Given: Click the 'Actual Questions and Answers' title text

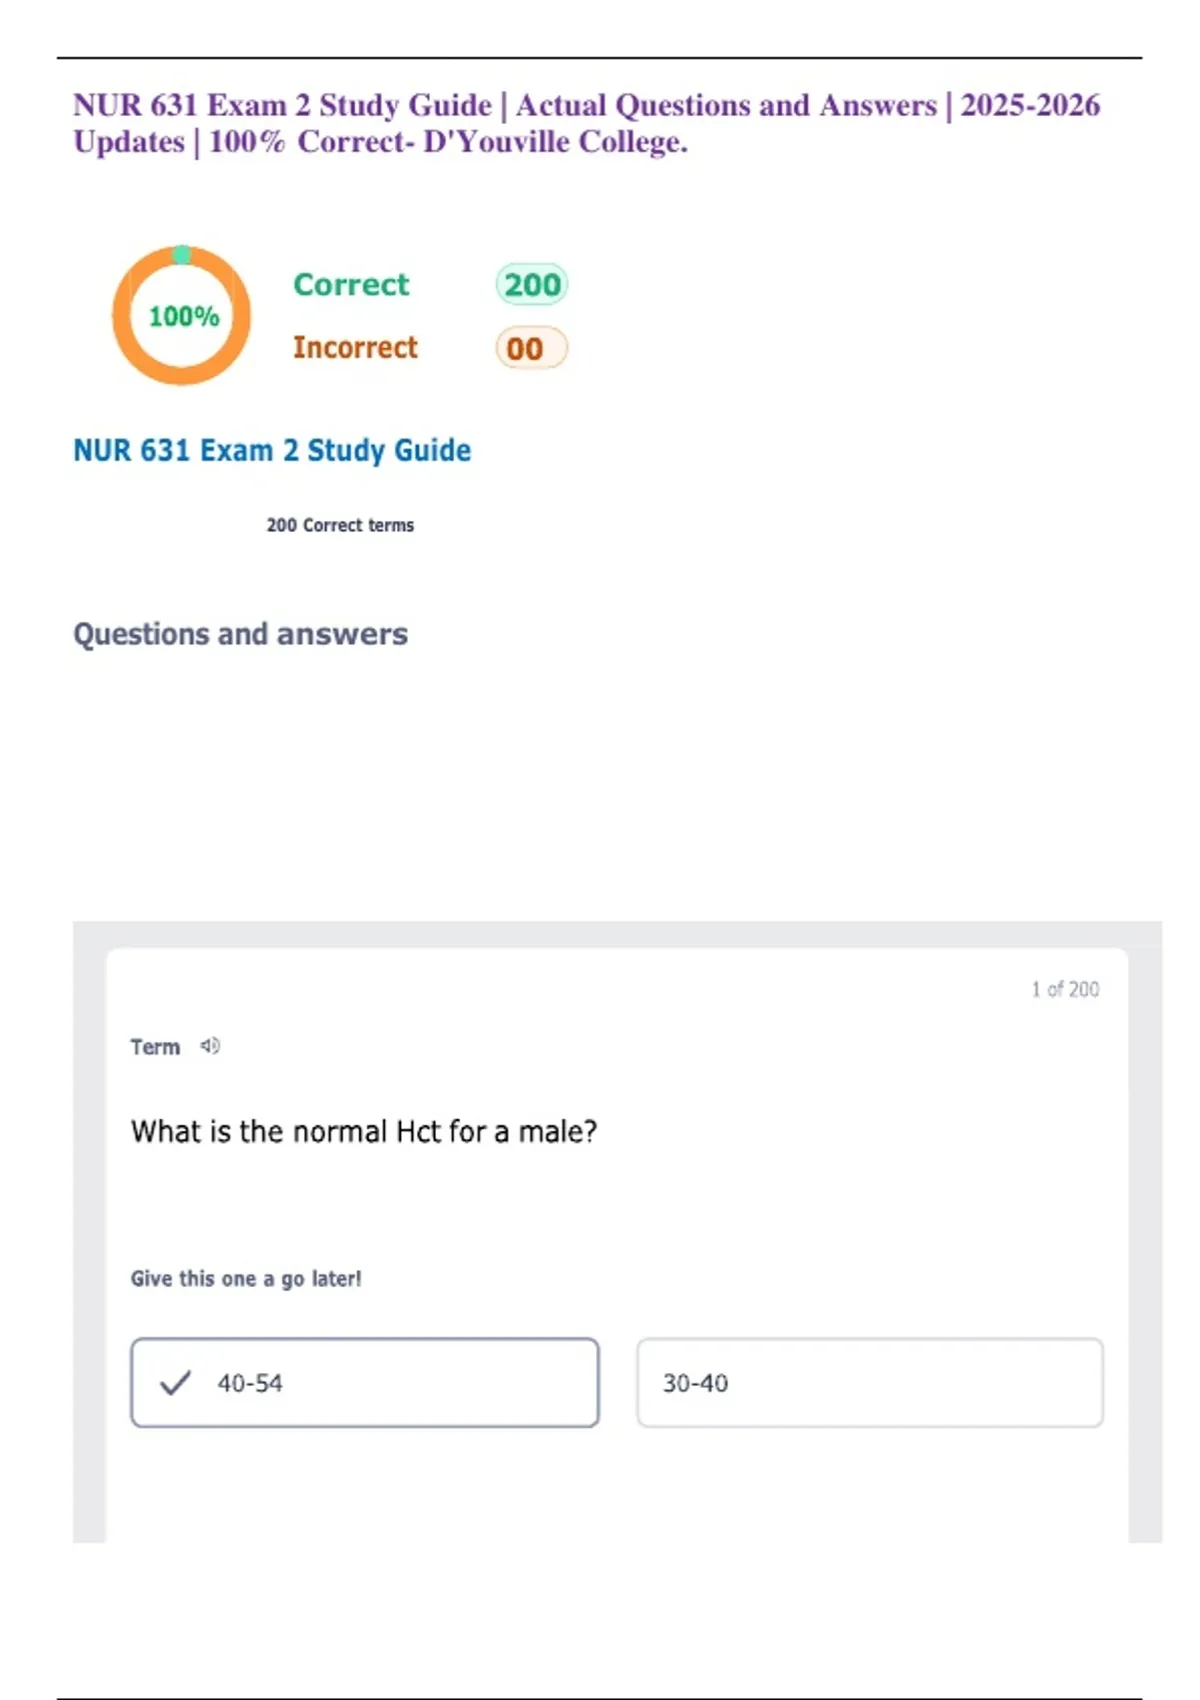Looking at the screenshot, I should tap(726, 105).
